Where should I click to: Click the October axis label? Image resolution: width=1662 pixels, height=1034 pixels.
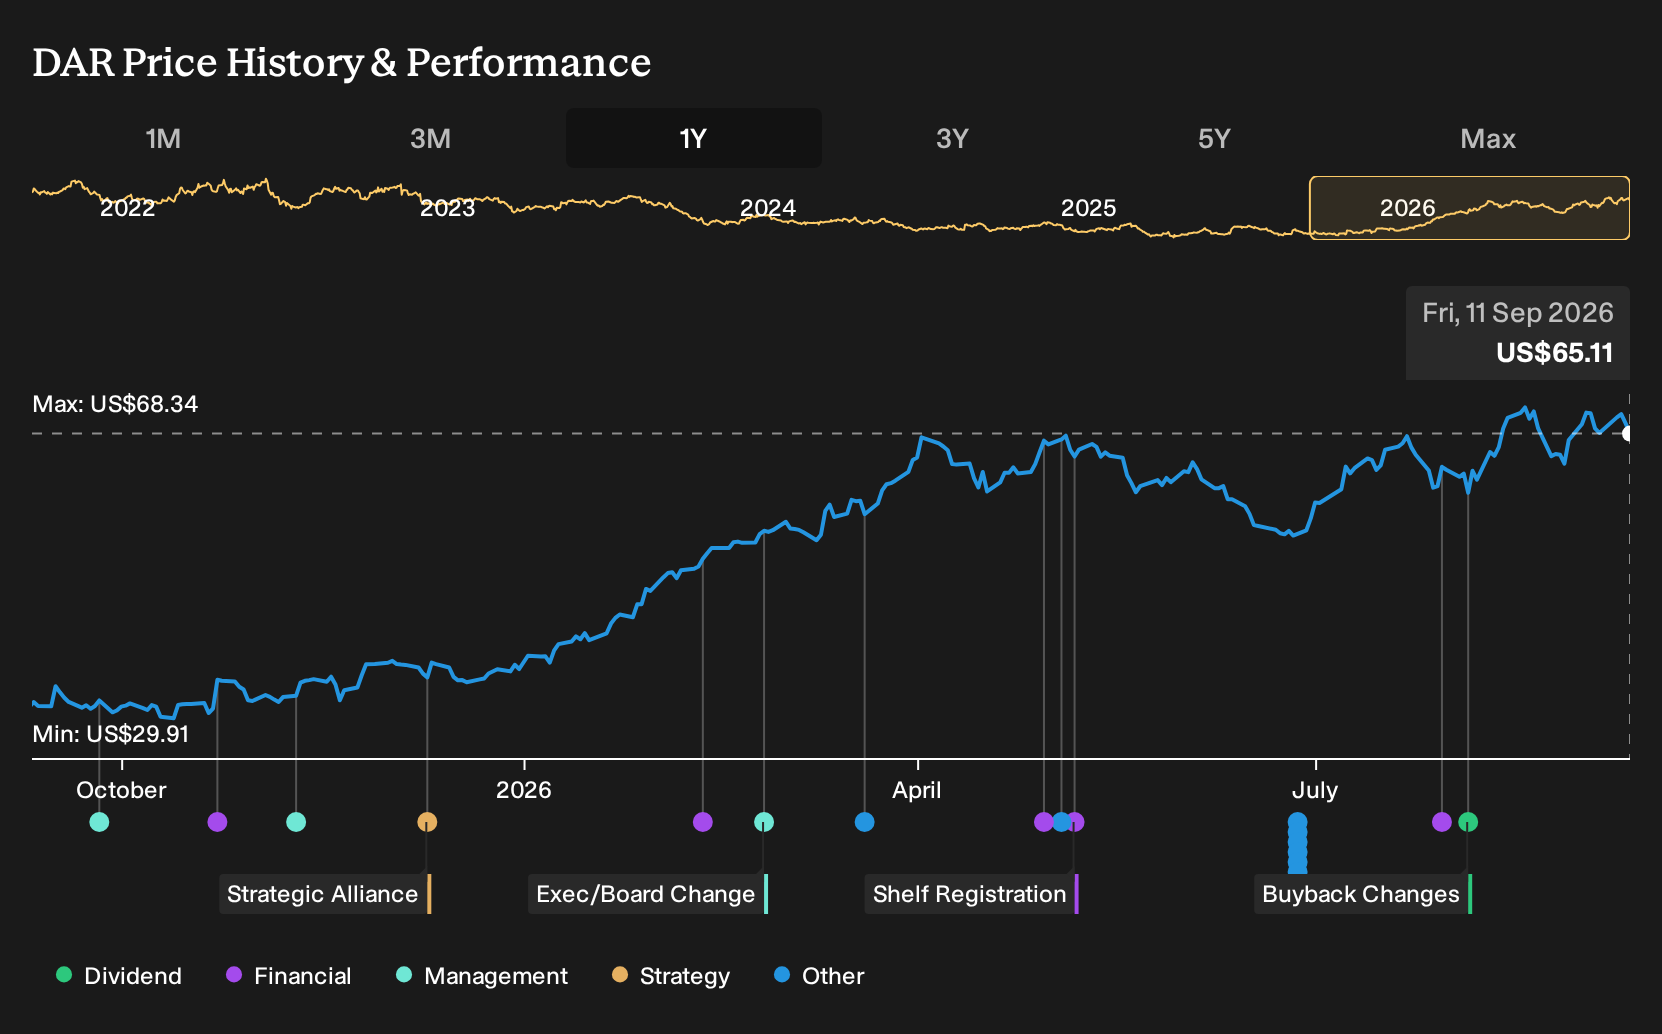pos(121,790)
